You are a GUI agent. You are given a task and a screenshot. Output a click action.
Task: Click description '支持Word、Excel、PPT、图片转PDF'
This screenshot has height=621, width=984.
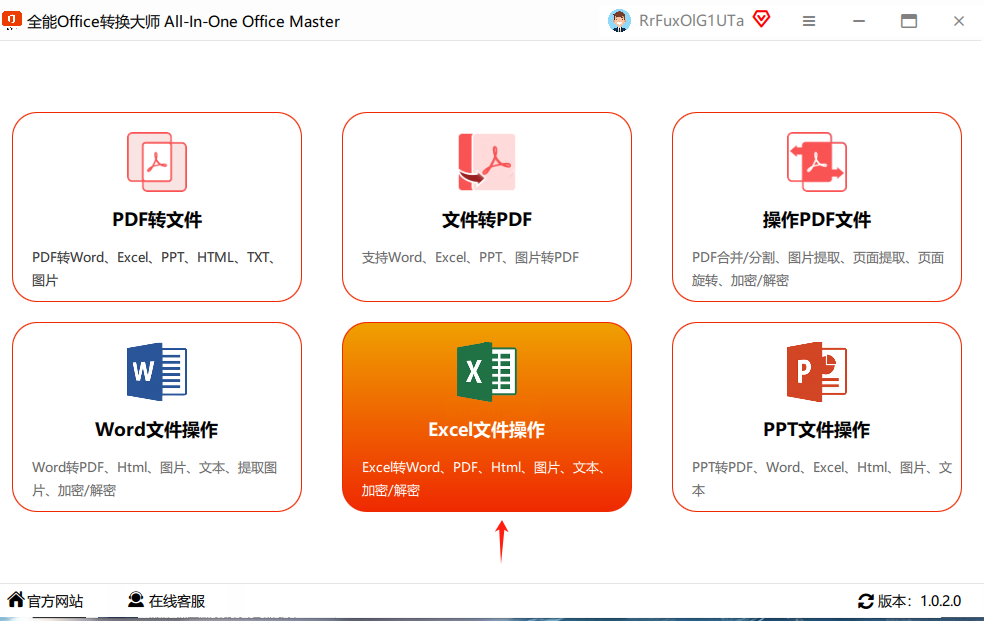point(471,257)
